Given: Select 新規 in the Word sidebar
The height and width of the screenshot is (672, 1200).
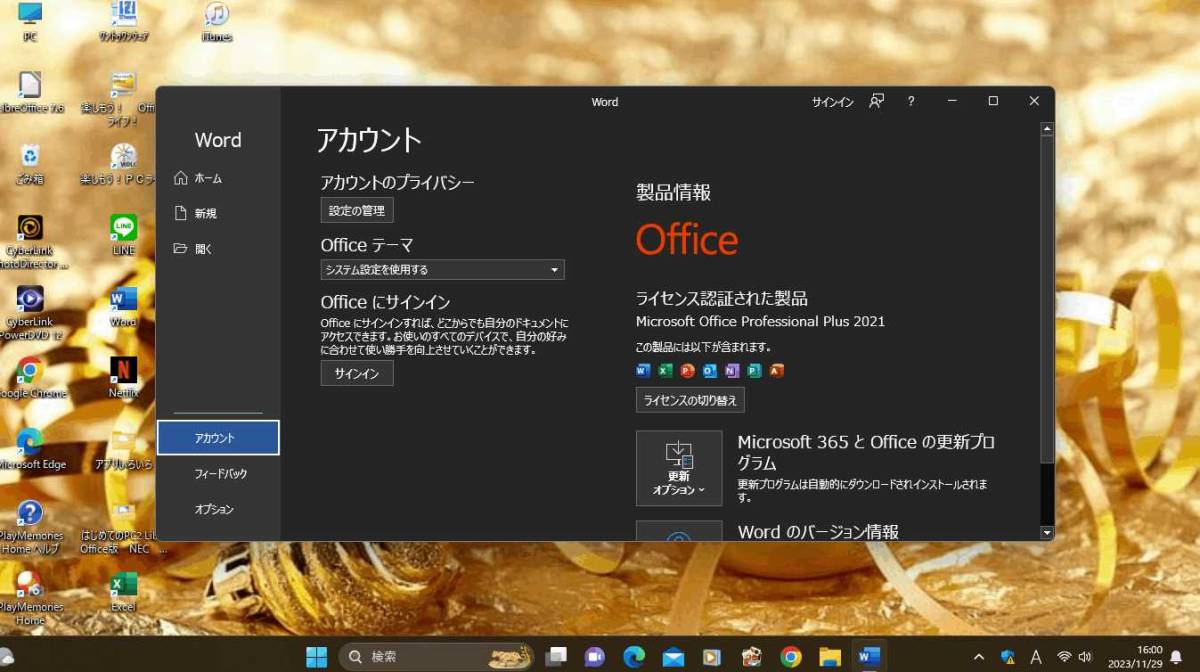Looking at the screenshot, I should click(x=196, y=213).
